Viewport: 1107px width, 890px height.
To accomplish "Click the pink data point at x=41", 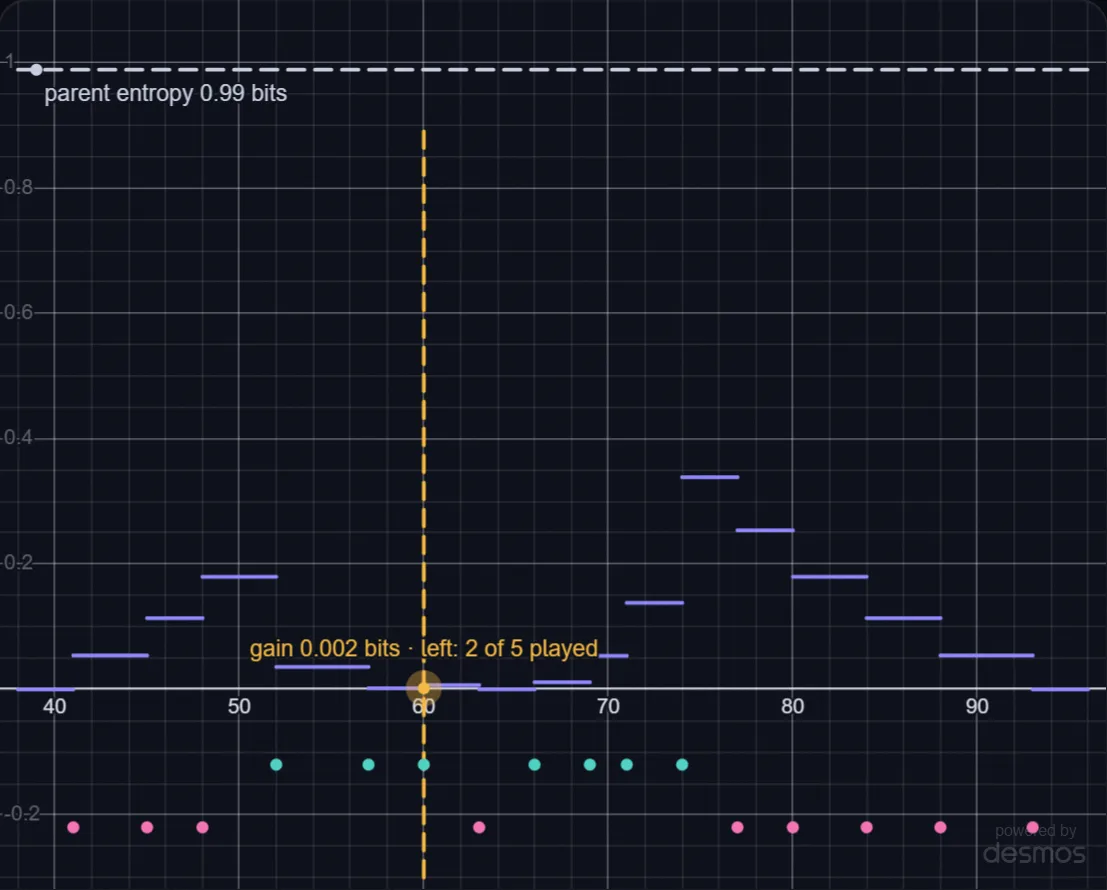I will point(73,827).
